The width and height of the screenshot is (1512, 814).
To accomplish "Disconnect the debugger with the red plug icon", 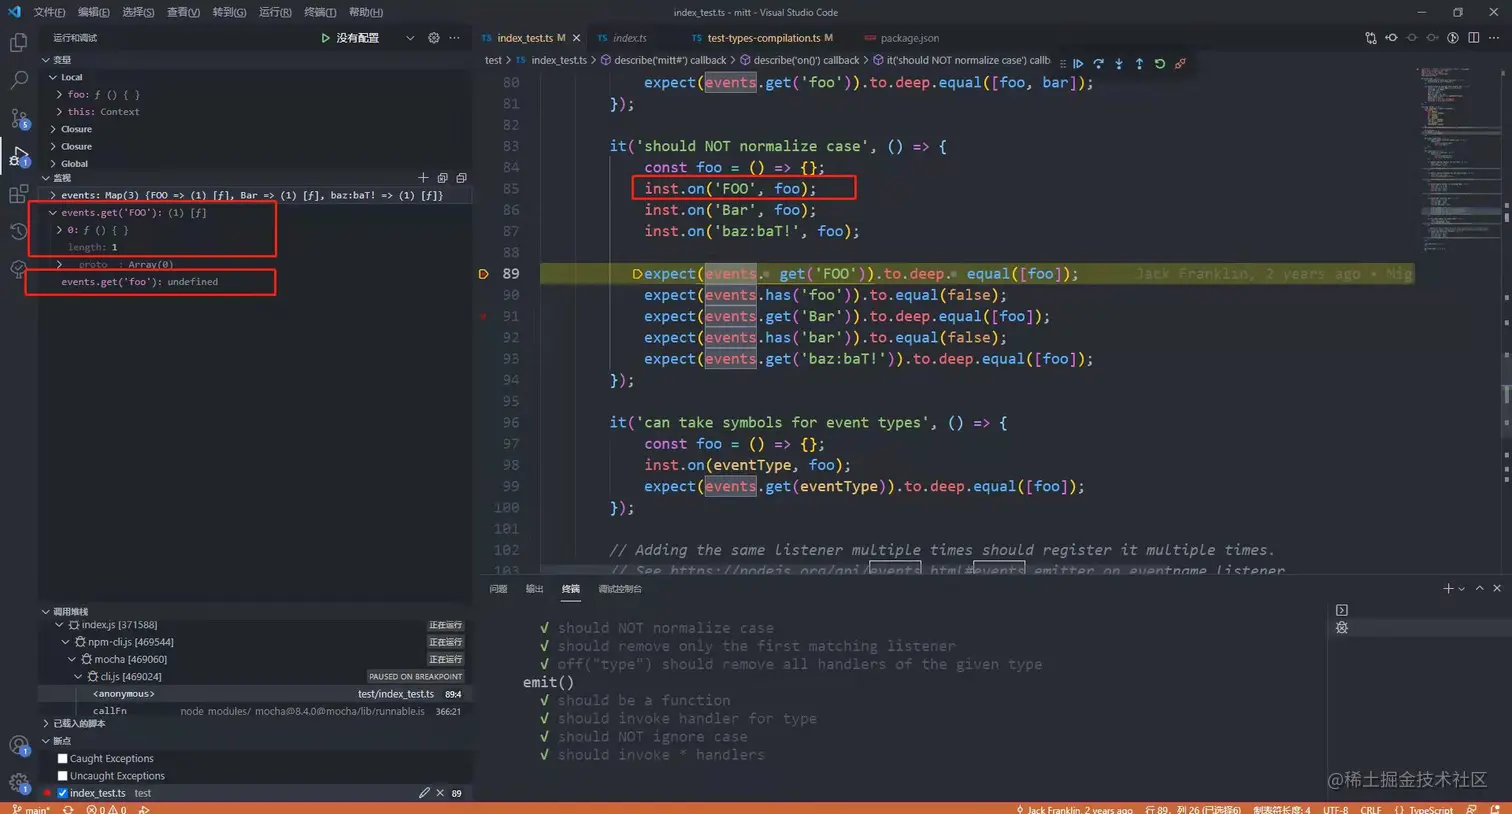I will (1180, 63).
